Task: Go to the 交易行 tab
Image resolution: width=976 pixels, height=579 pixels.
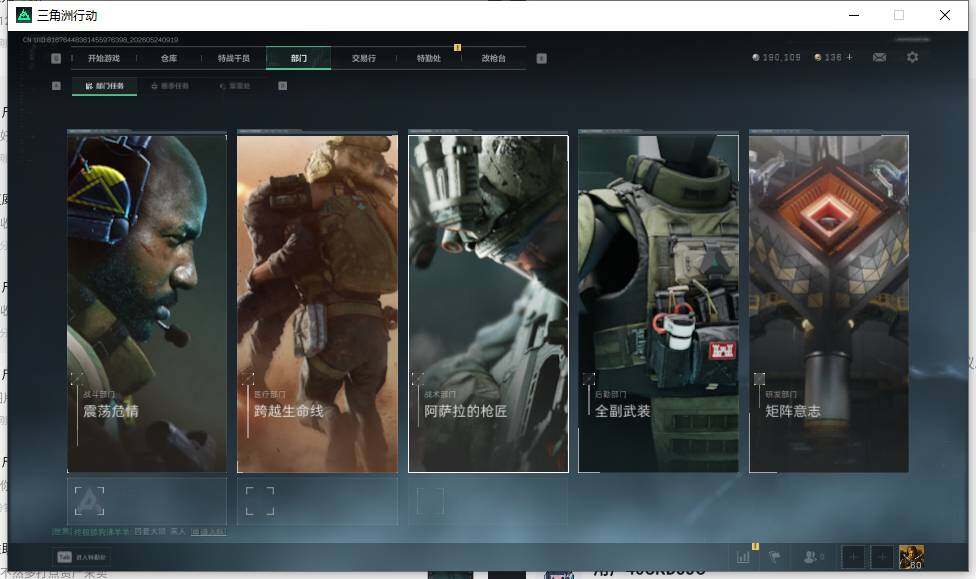Action: (364, 59)
